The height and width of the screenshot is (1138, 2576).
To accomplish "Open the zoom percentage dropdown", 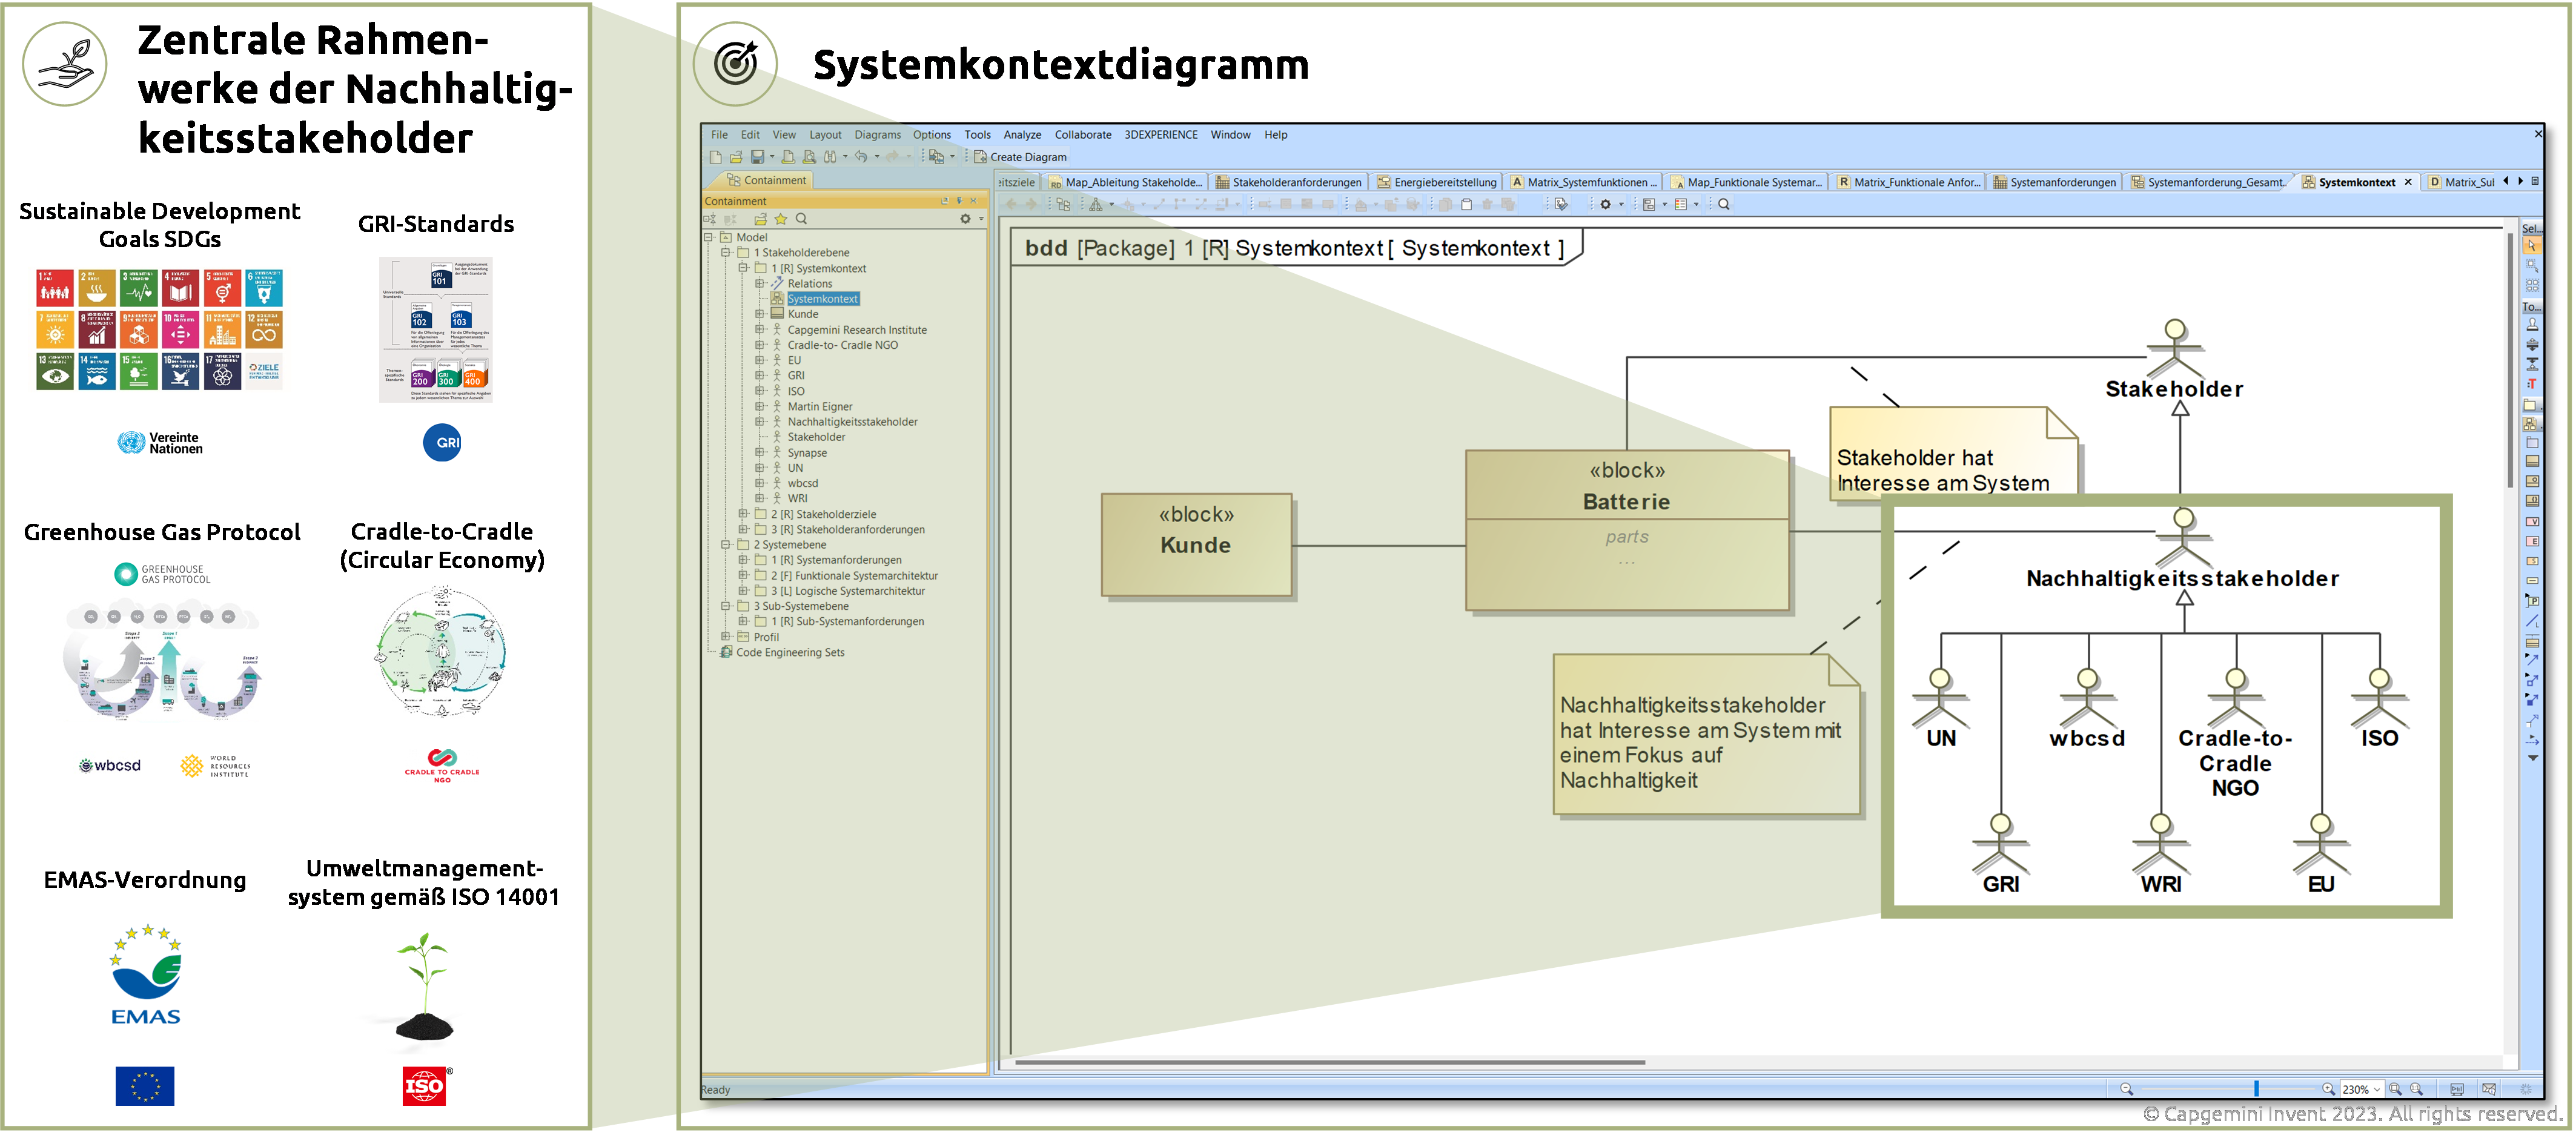I will point(2378,1089).
